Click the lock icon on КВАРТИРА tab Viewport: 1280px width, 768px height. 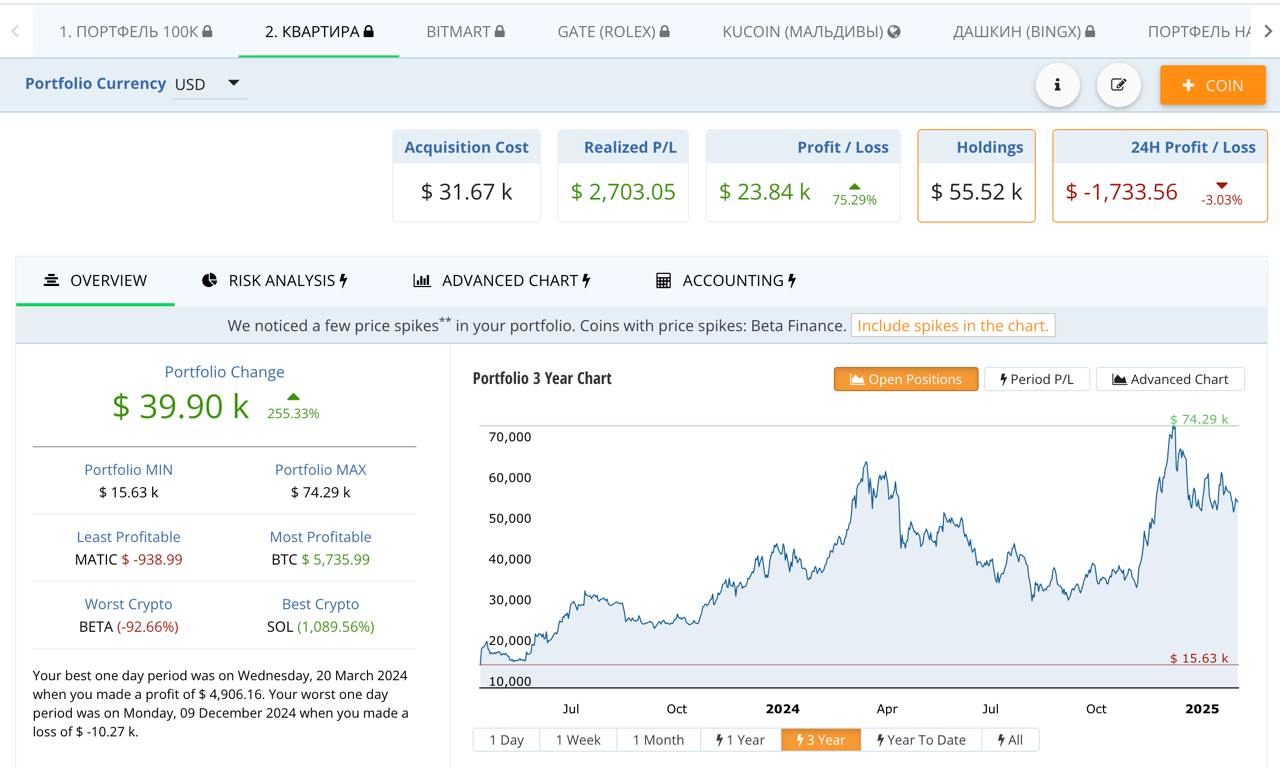pyautogui.click(x=369, y=32)
